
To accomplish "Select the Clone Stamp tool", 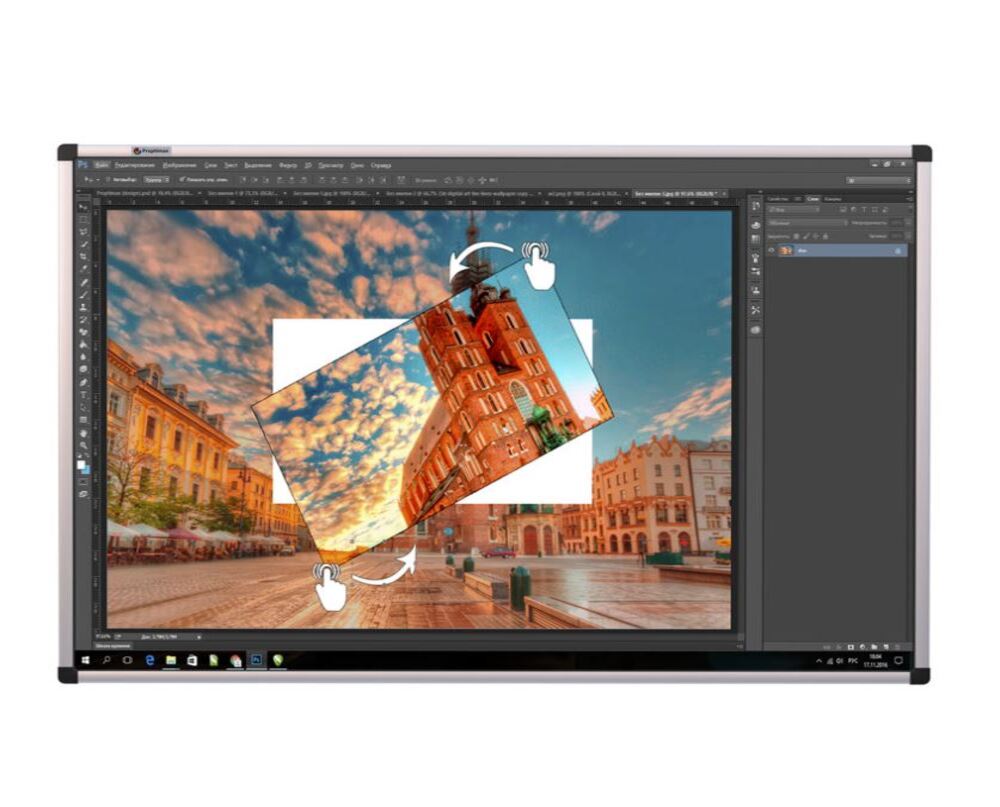I will 84,307.
